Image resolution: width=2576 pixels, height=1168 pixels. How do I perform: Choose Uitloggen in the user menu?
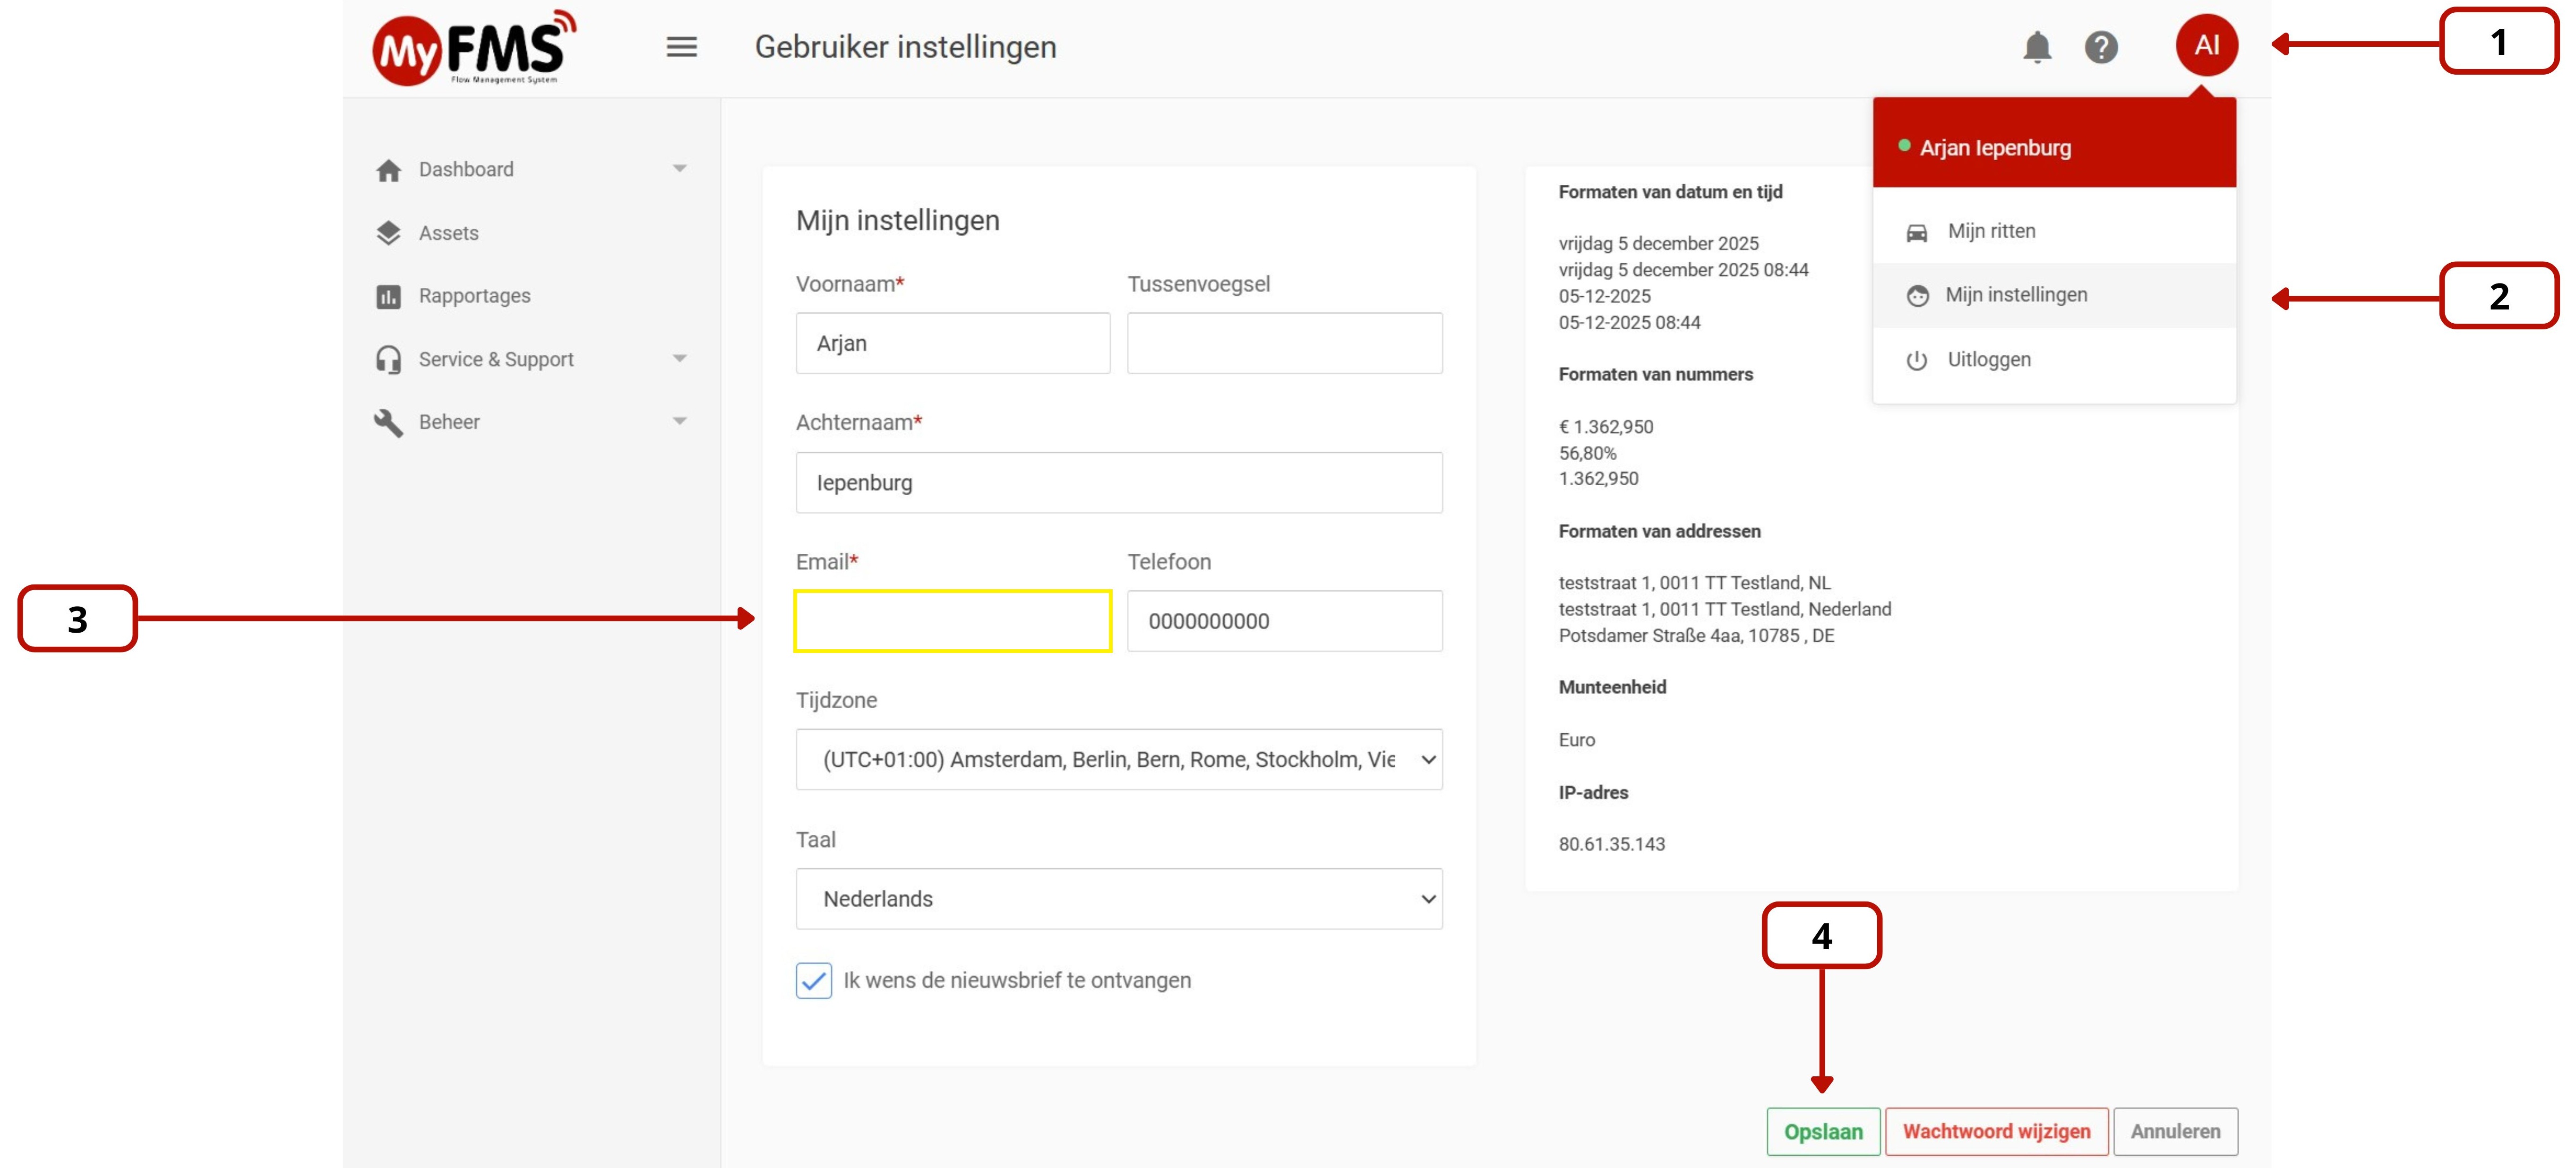click(x=1988, y=359)
